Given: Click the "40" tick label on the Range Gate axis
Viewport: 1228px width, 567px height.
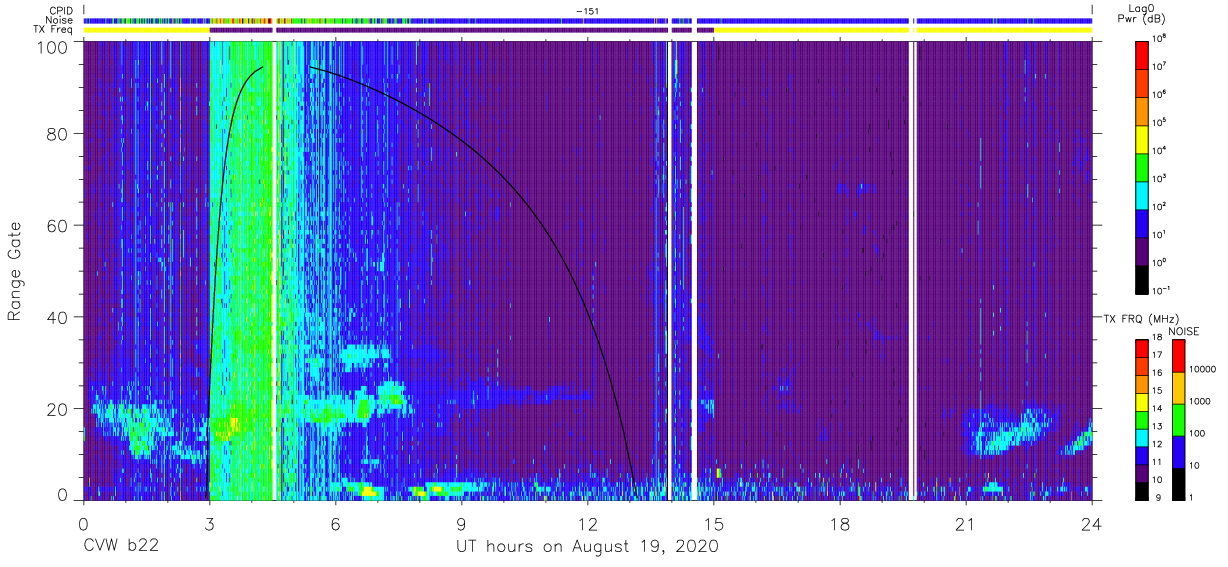Looking at the screenshot, I should pos(59,317).
